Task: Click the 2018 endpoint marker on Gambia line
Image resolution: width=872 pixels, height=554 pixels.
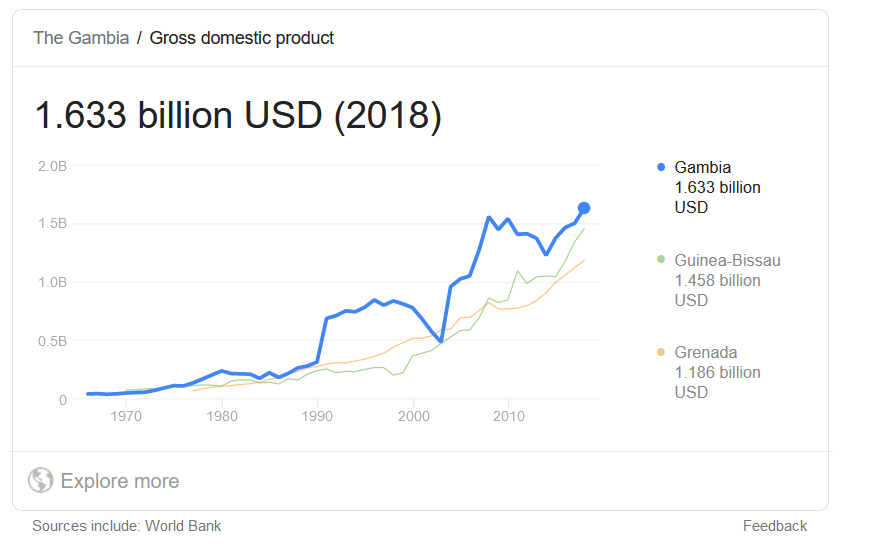Action: point(583,208)
